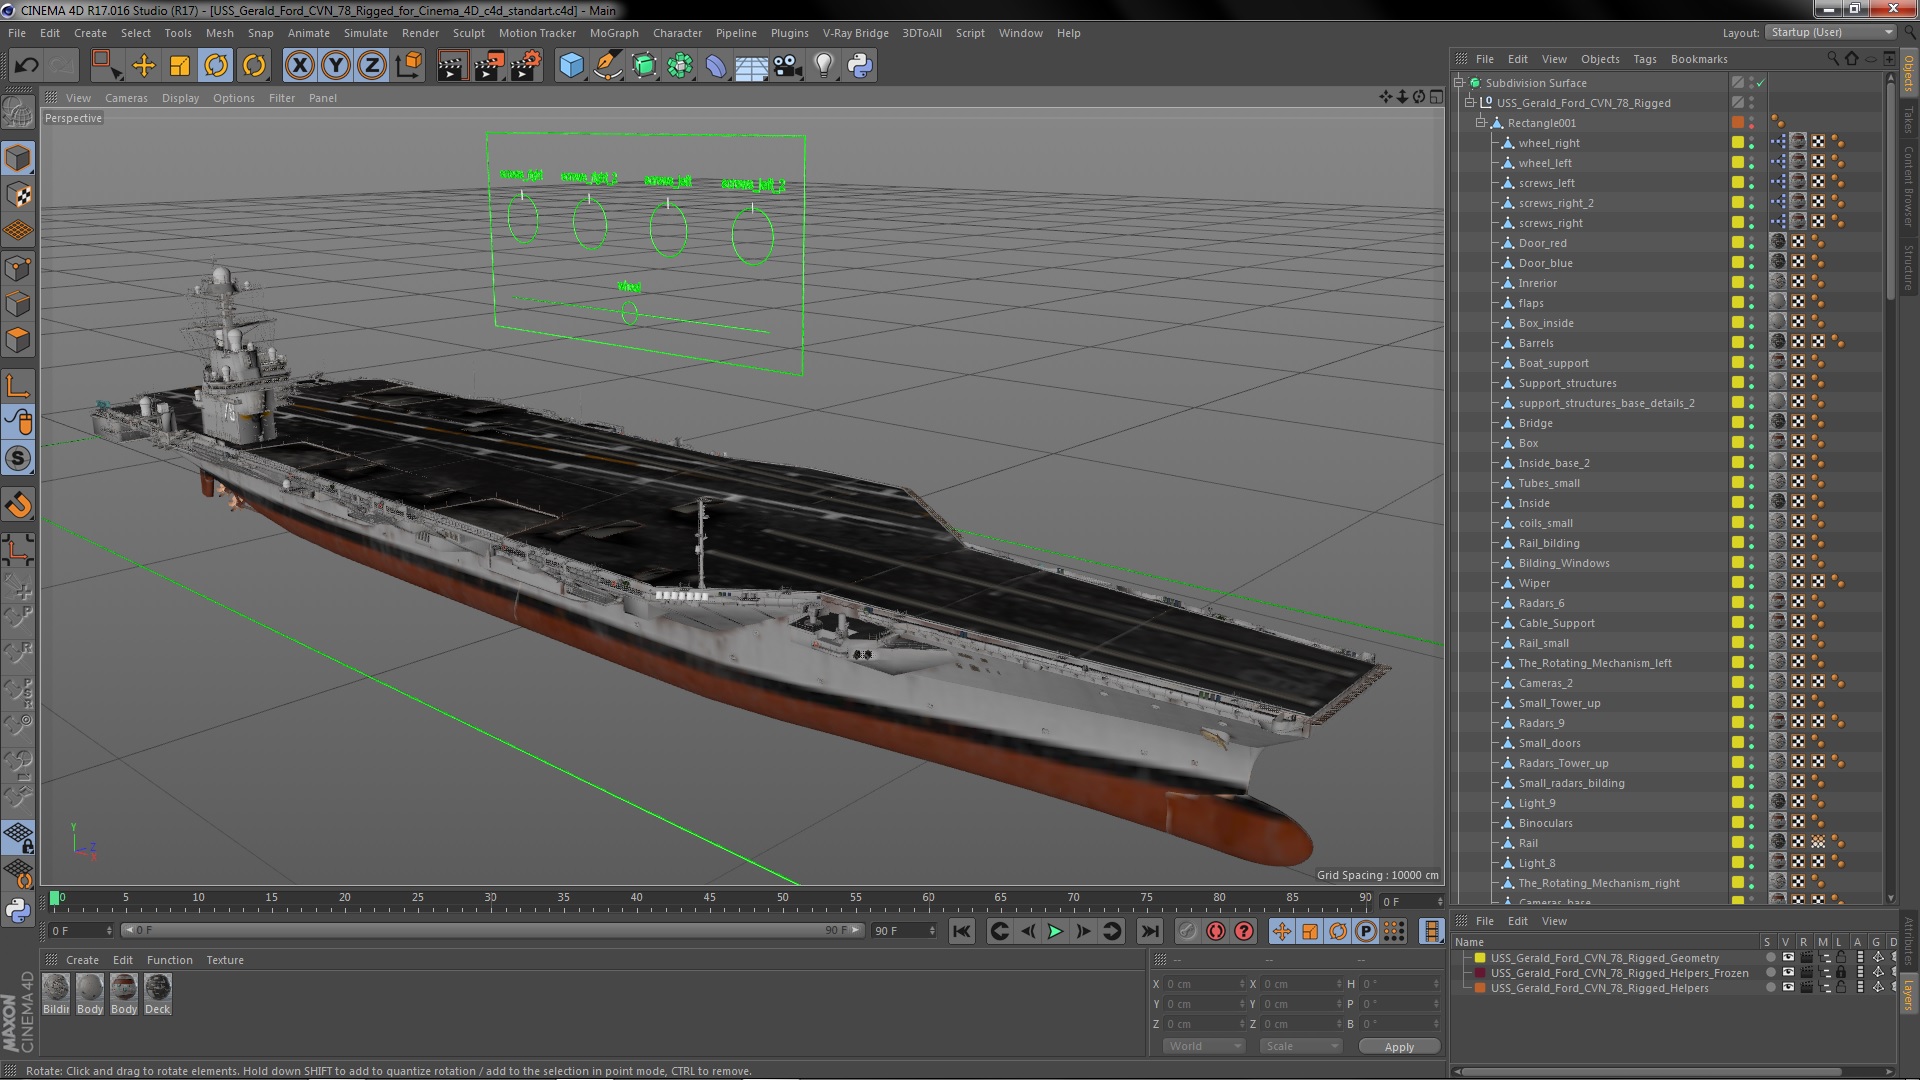This screenshot has height=1080, width=1920.
Task: Toggle Rotation keyframe recording
Action: click(1338, 931)
